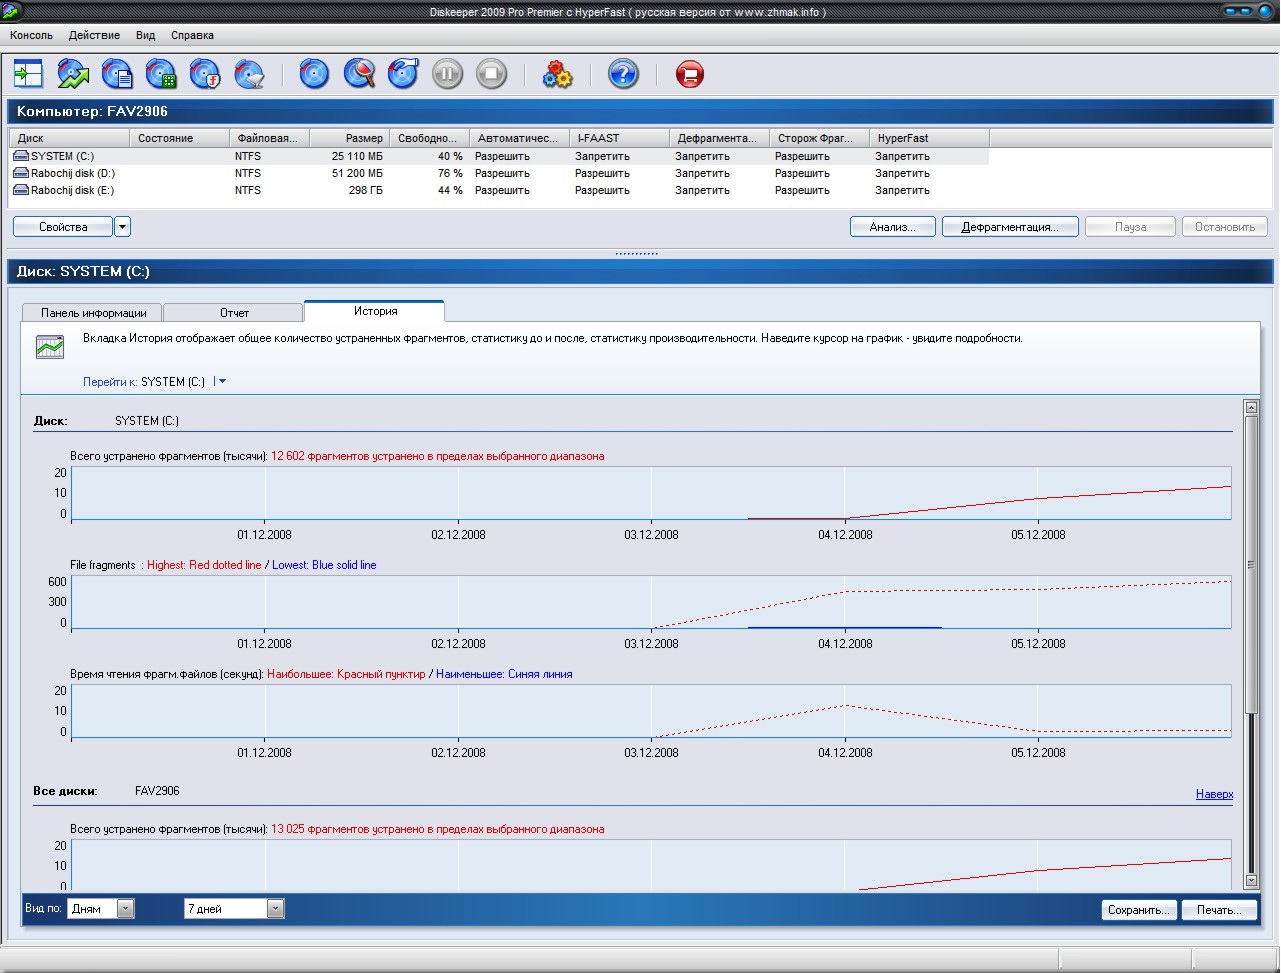Click the Дефрагментация... button

coord(1010,227)
